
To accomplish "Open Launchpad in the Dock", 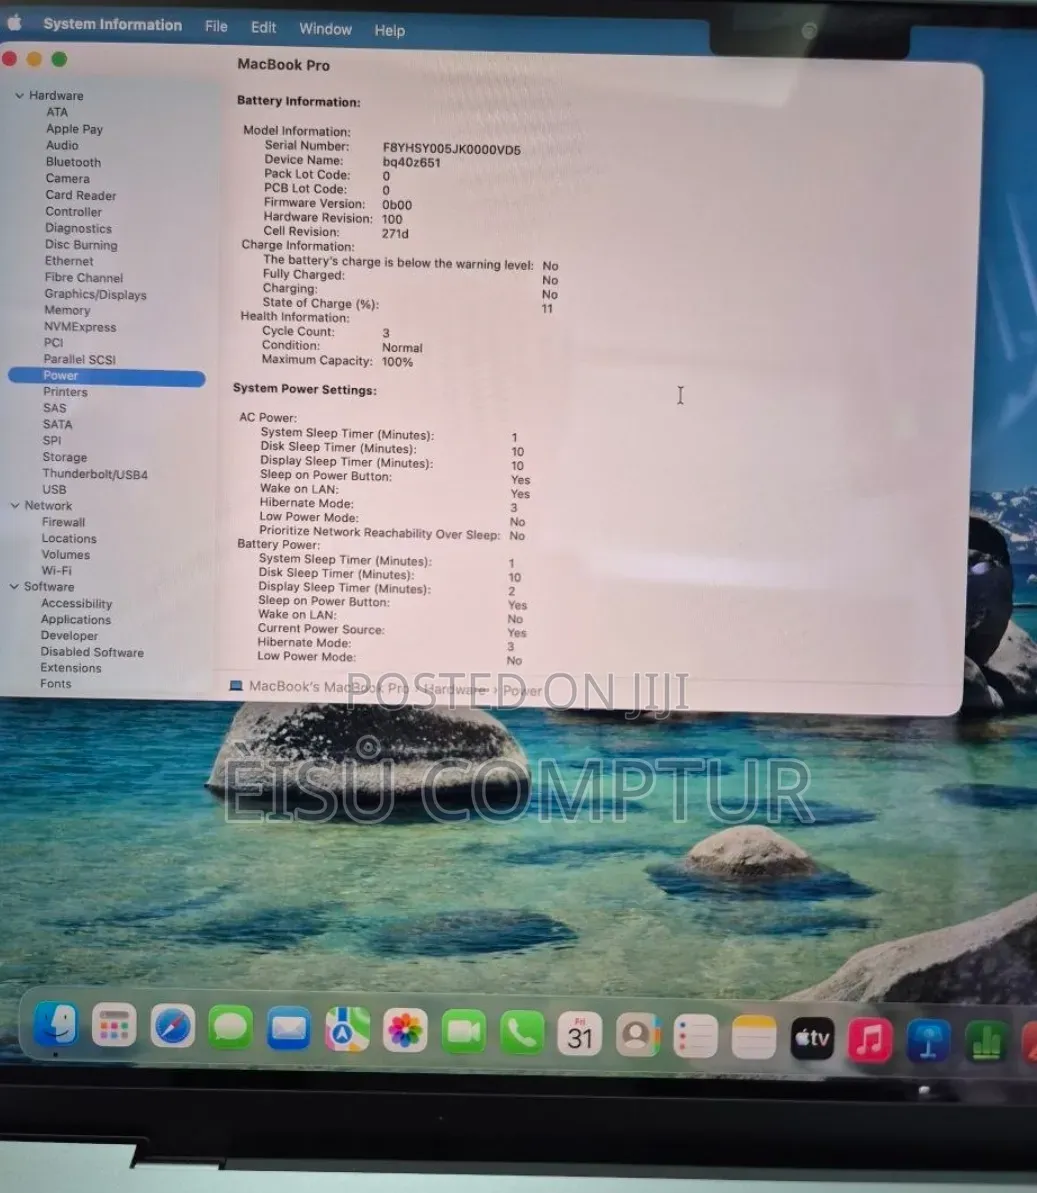I will coord(114,1026).
